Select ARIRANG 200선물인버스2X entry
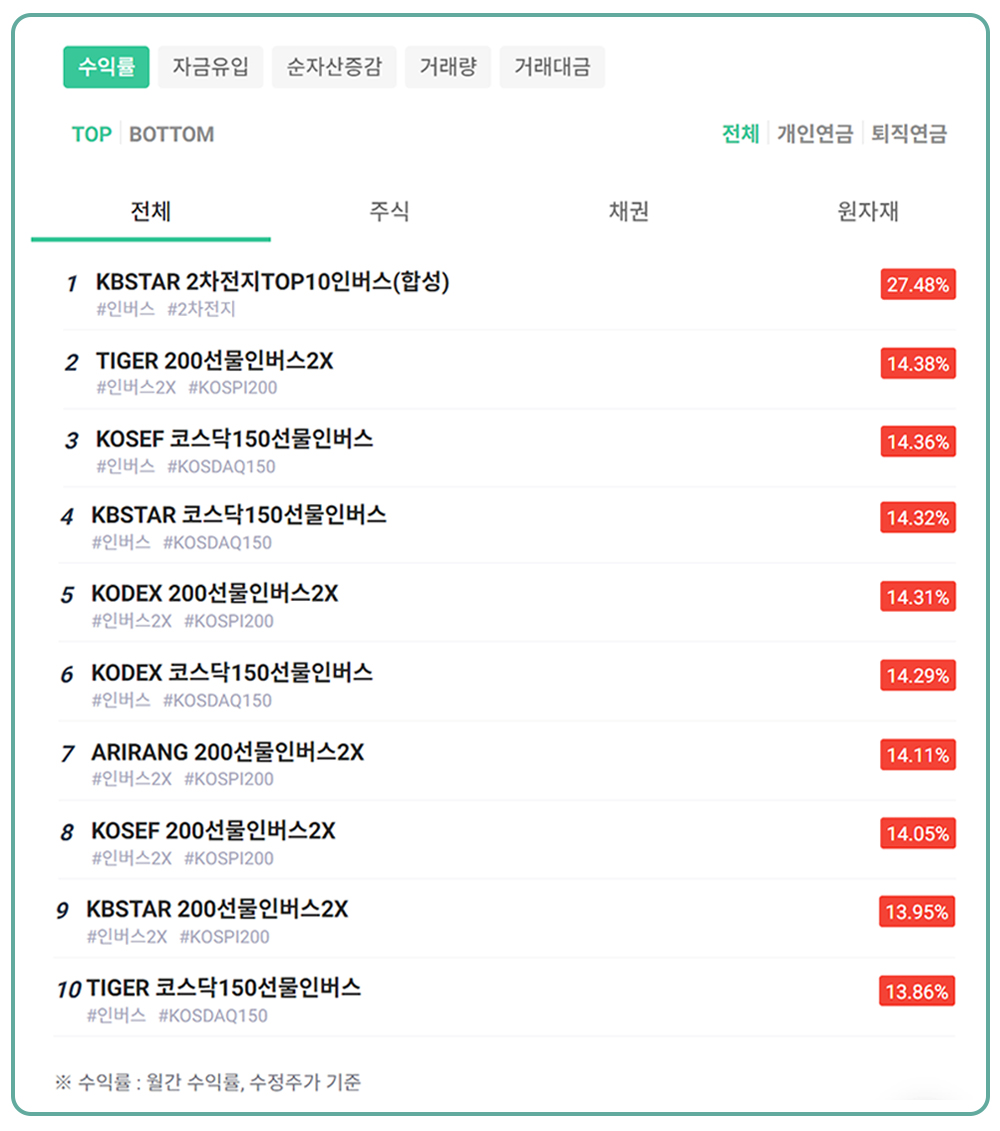This screenshot has height=1131, width=1000. tap(227, 752)
